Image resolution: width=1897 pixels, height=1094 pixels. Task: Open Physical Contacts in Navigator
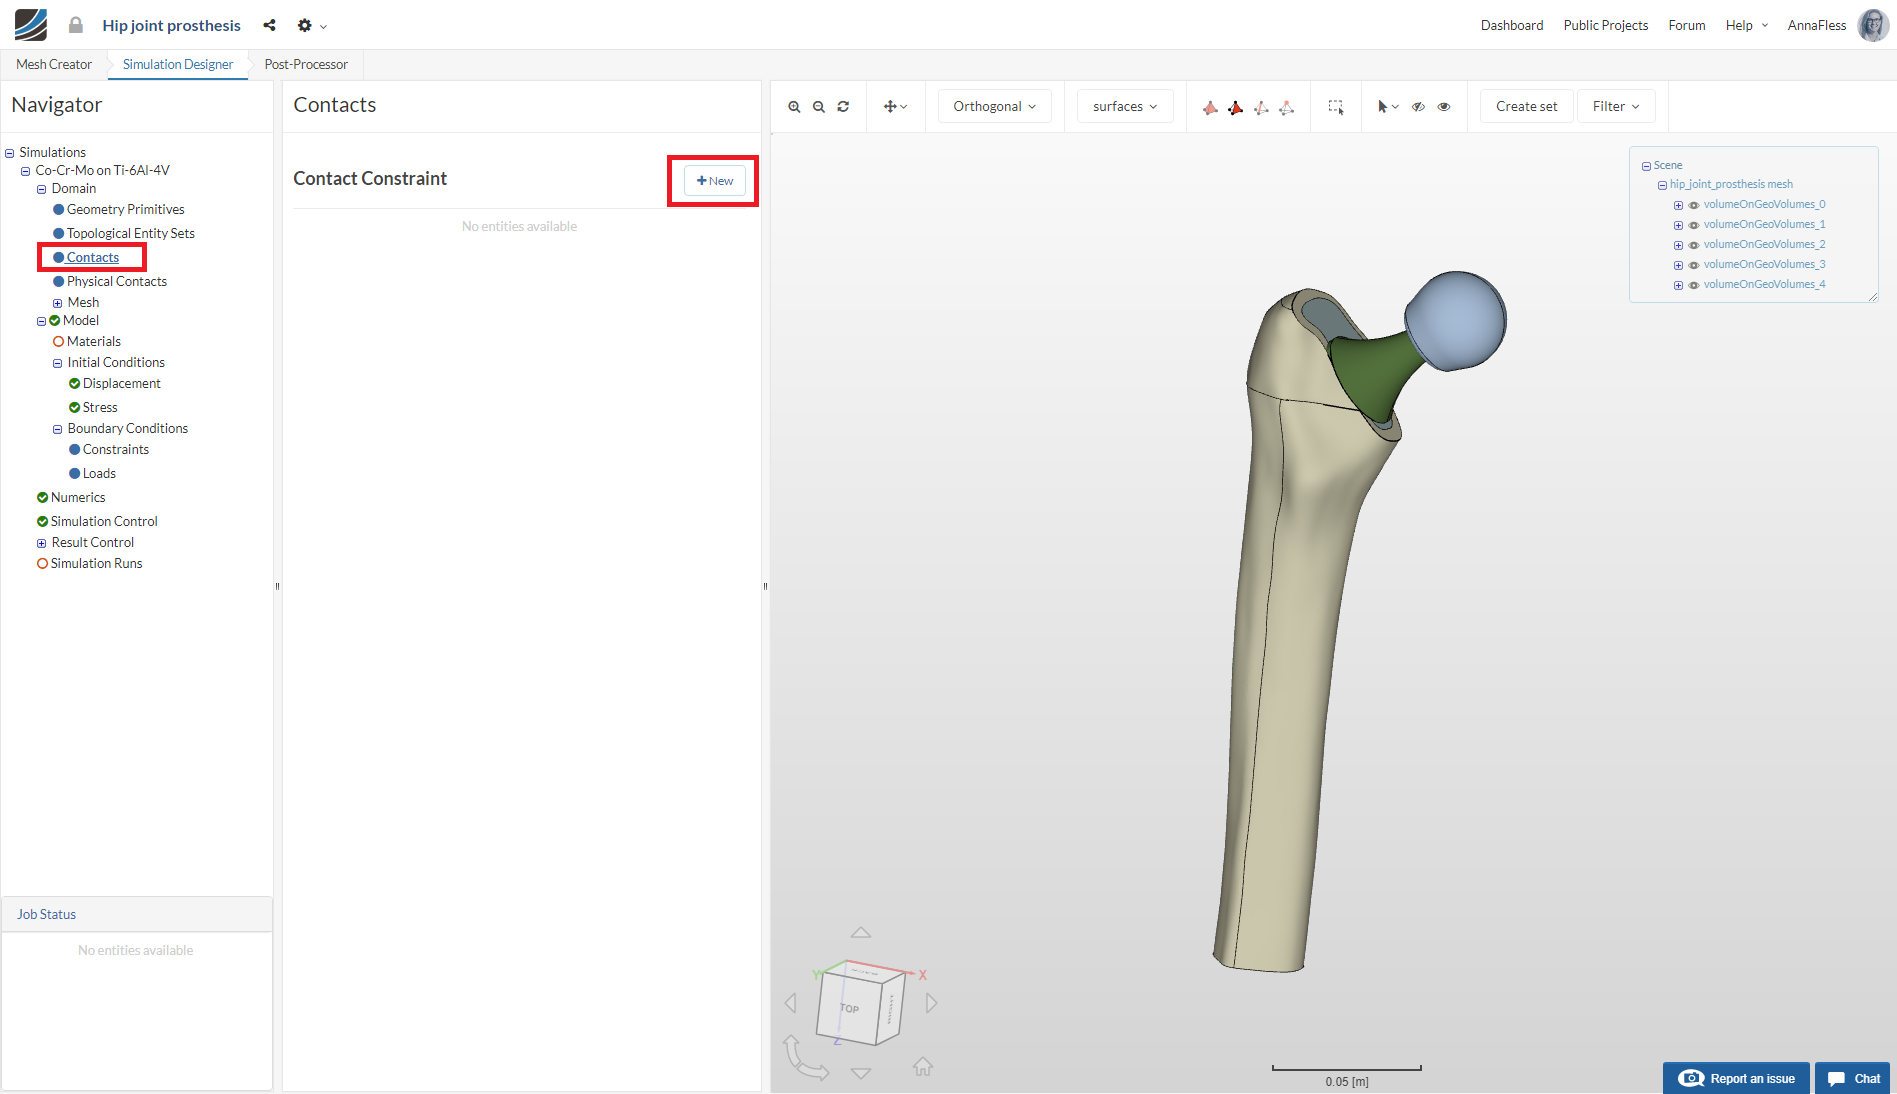pyautogui.click(x=117, y=281)
